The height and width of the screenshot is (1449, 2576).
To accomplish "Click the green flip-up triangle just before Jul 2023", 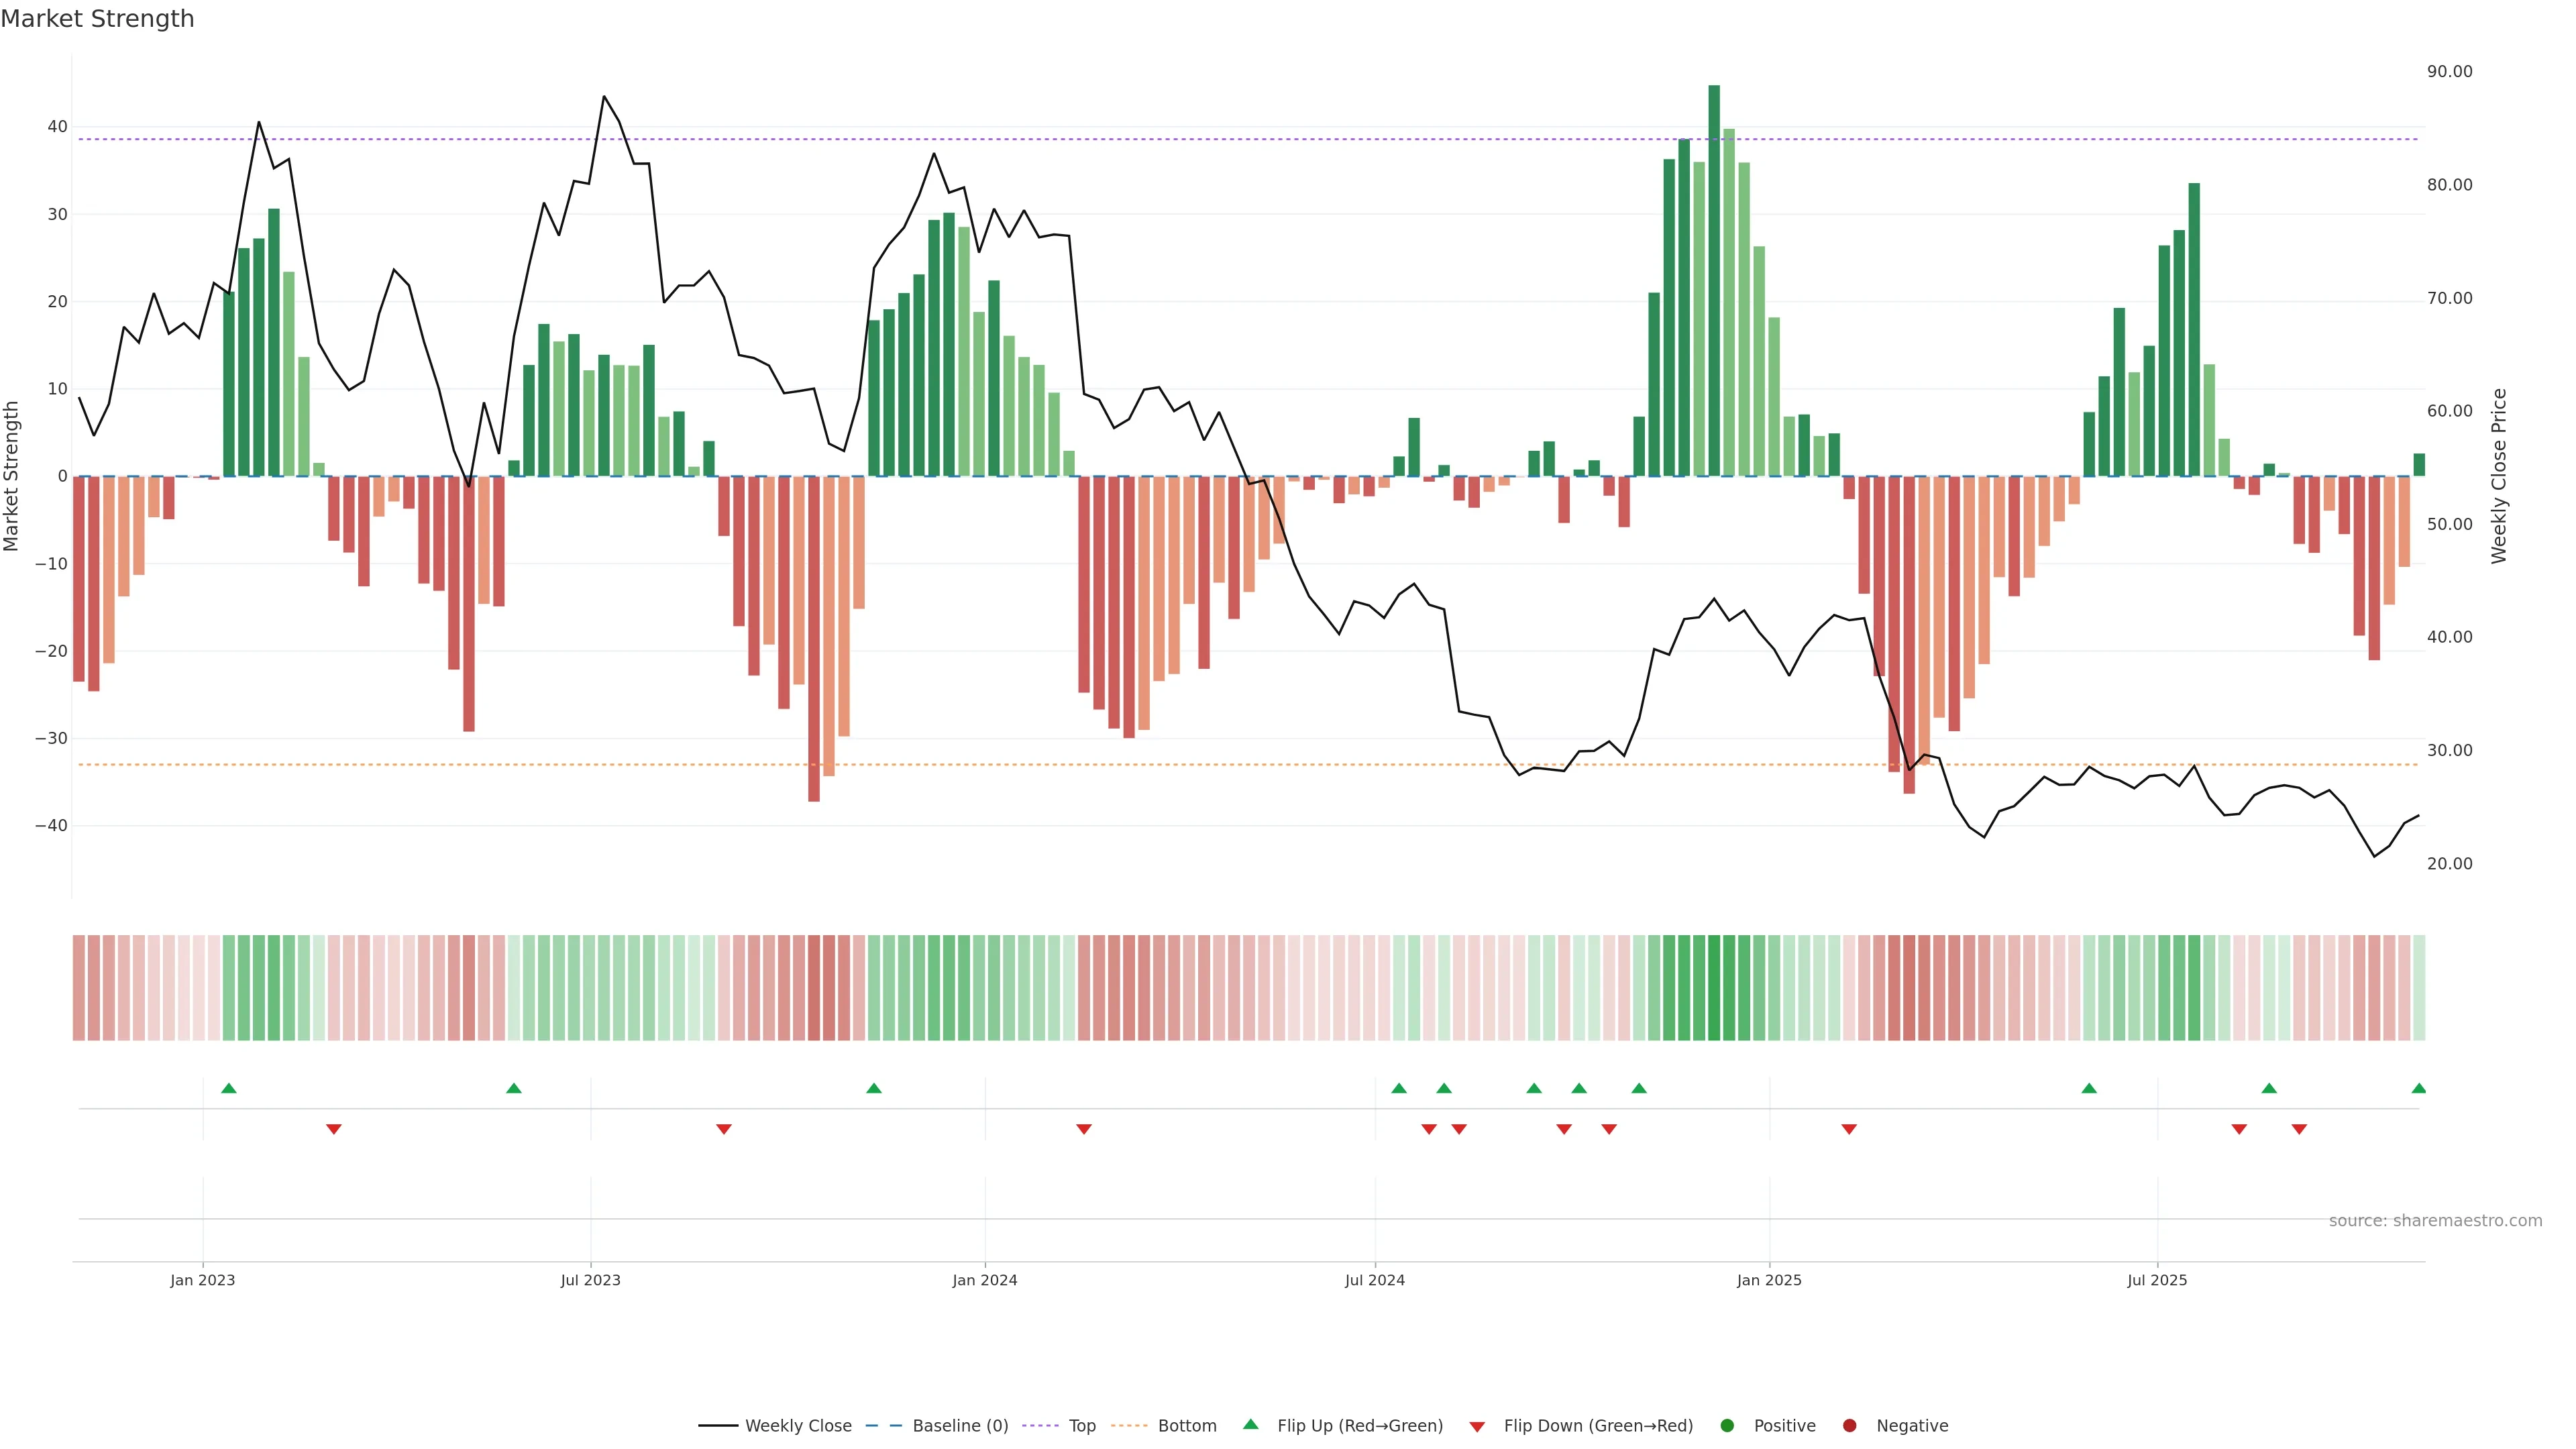I will coord(513,1088).
